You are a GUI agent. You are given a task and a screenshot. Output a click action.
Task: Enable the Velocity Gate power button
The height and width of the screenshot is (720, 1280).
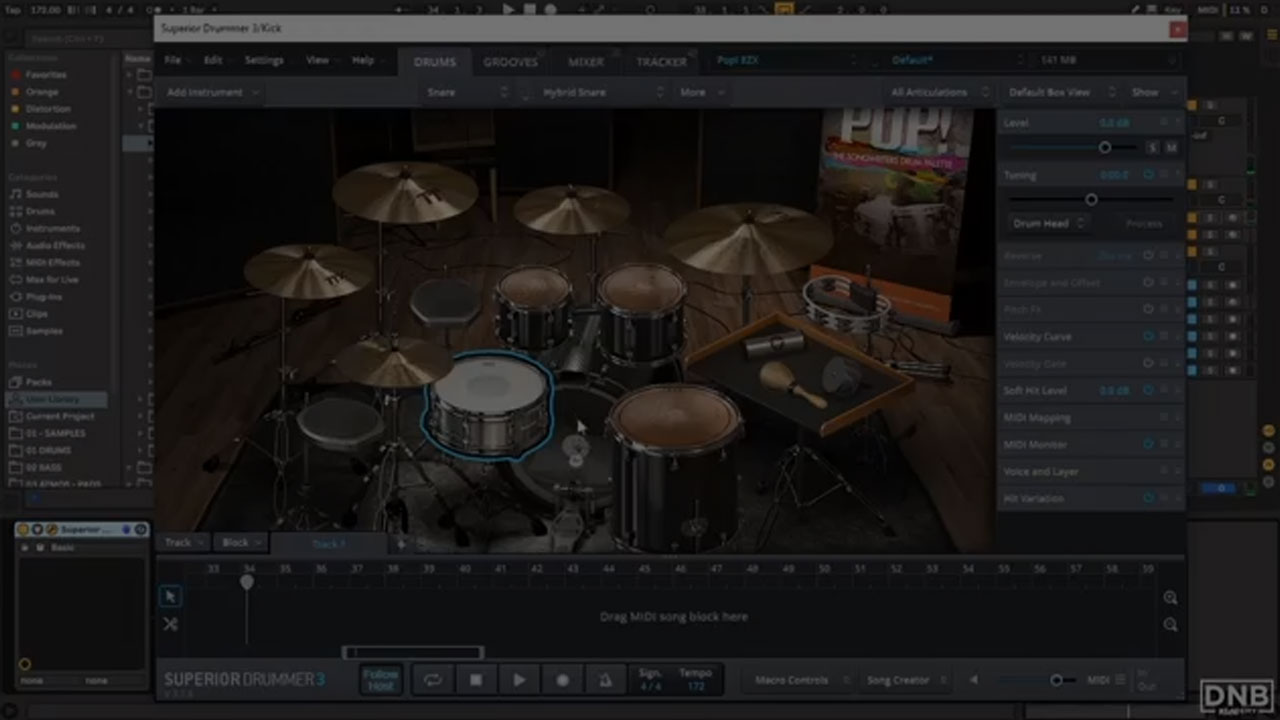coord(1148,364)
